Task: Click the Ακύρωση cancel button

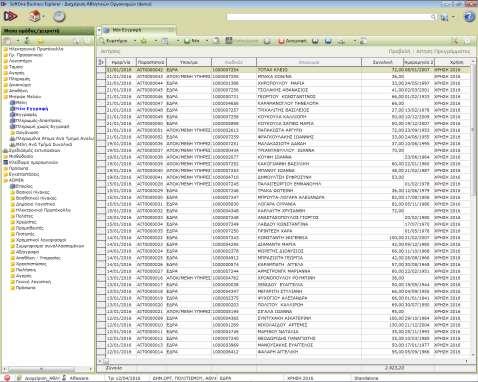Action: [x=292, y=41]
